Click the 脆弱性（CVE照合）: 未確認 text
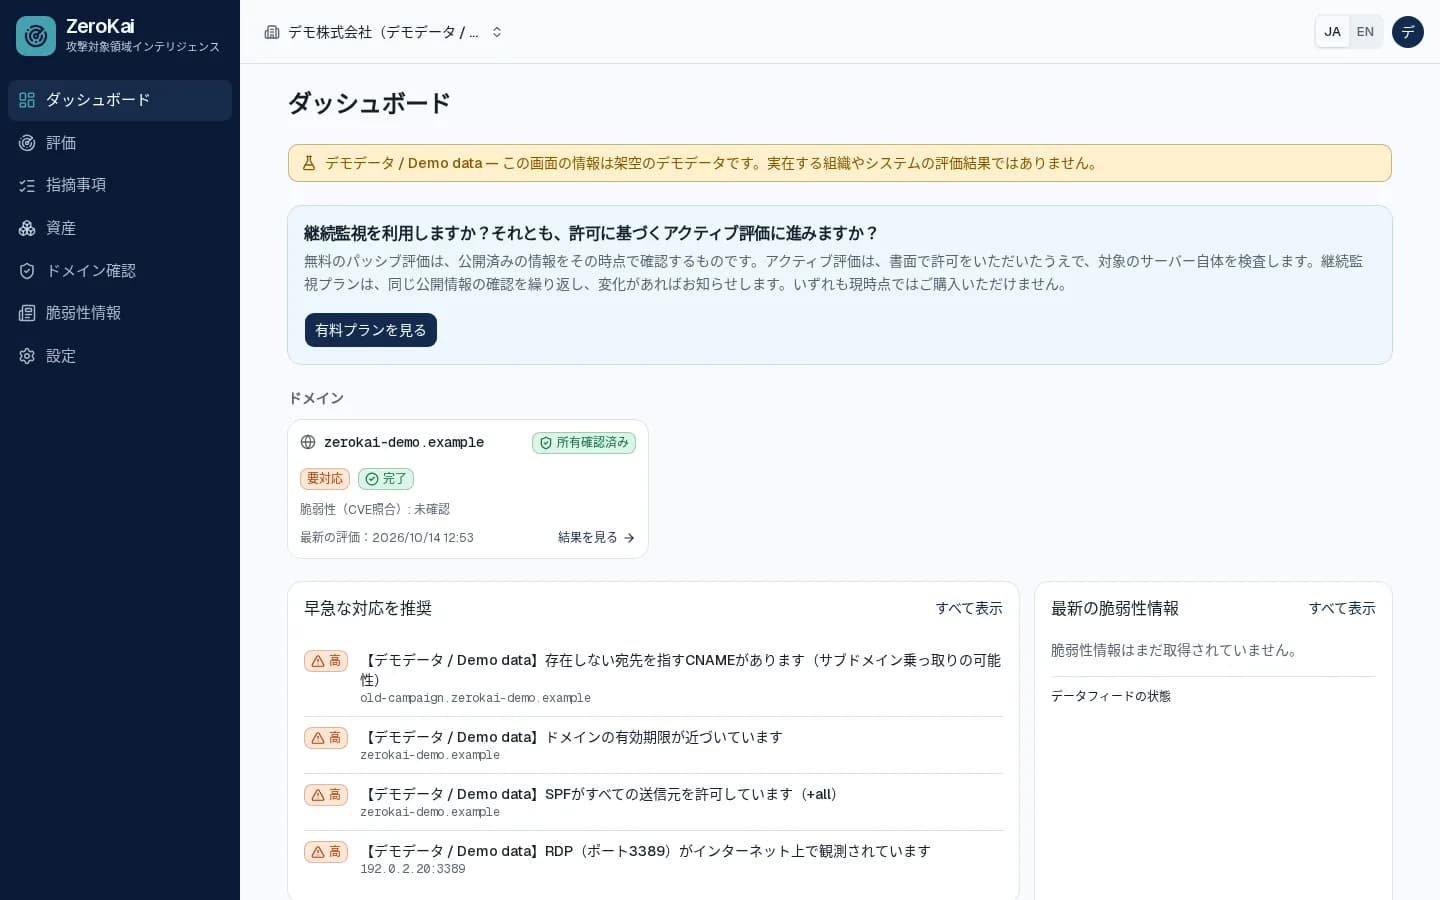 click(375, 509)
